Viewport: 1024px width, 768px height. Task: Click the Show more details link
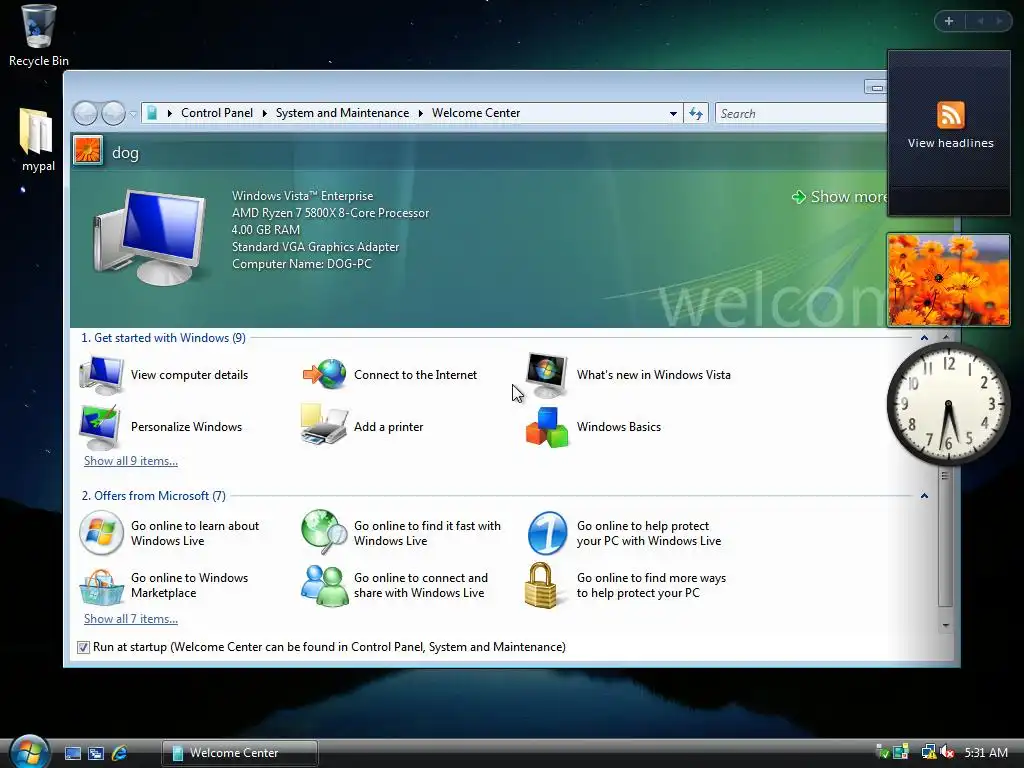840,197
